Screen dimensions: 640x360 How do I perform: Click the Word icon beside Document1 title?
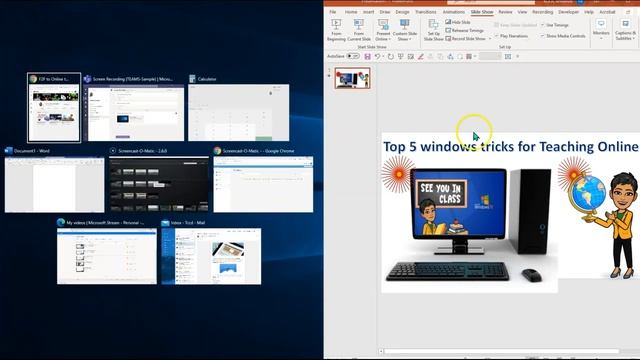9,151
